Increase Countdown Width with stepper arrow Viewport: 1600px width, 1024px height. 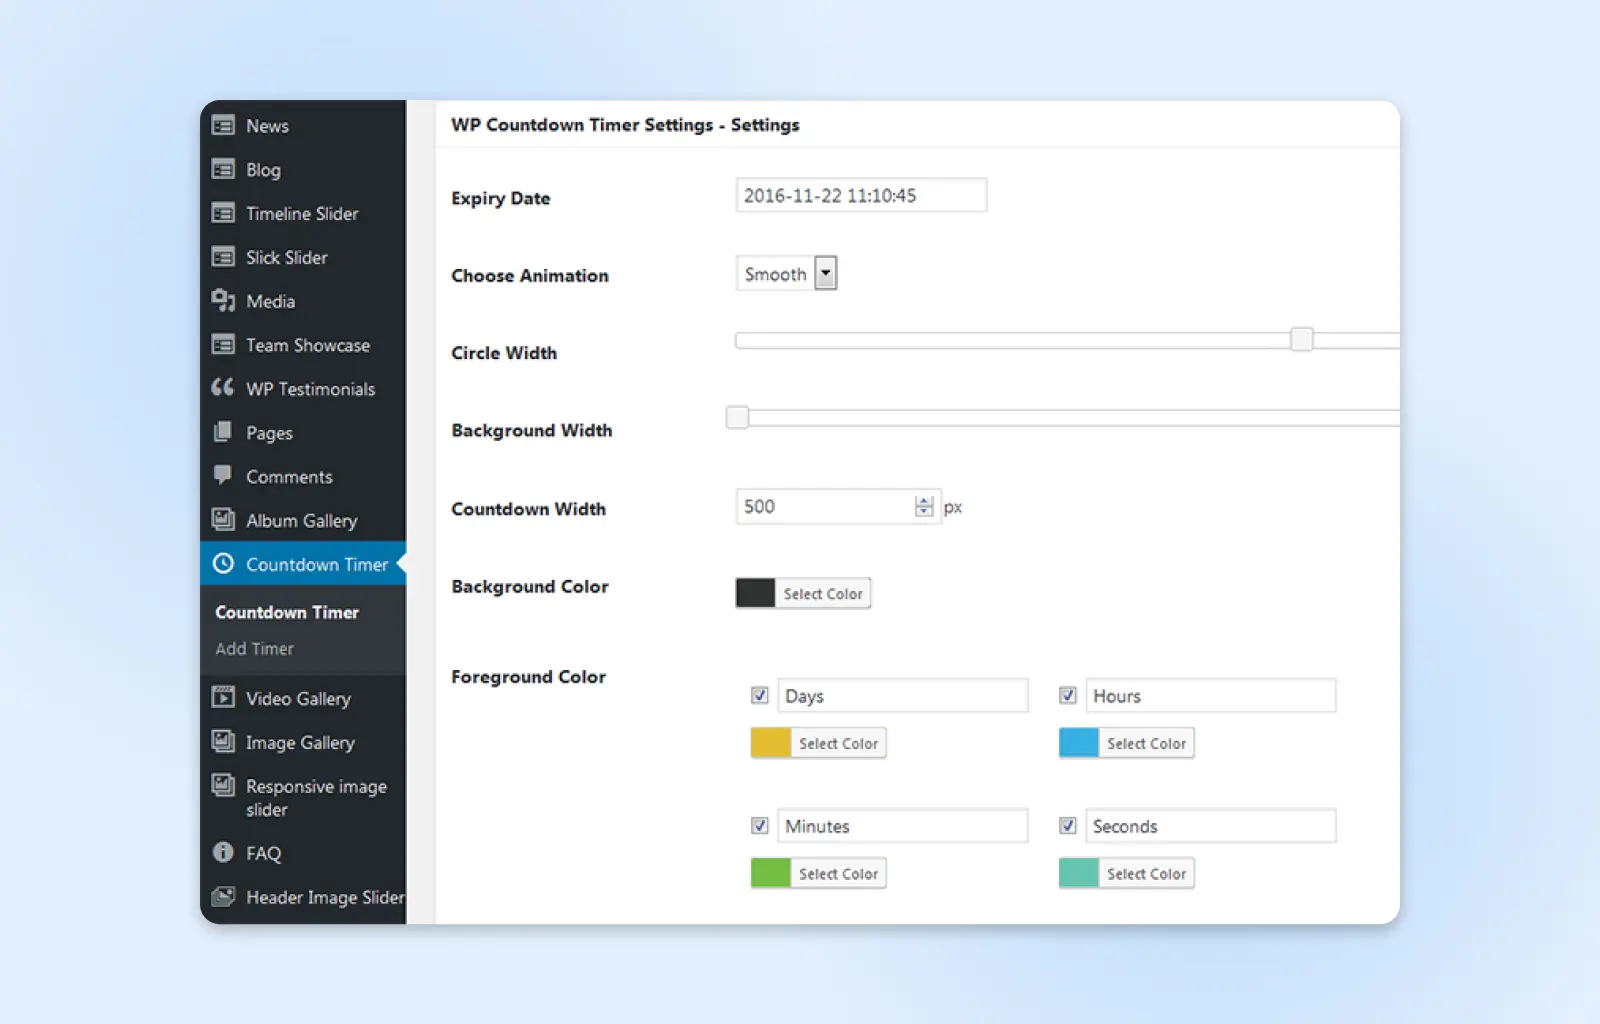[924, 500]
